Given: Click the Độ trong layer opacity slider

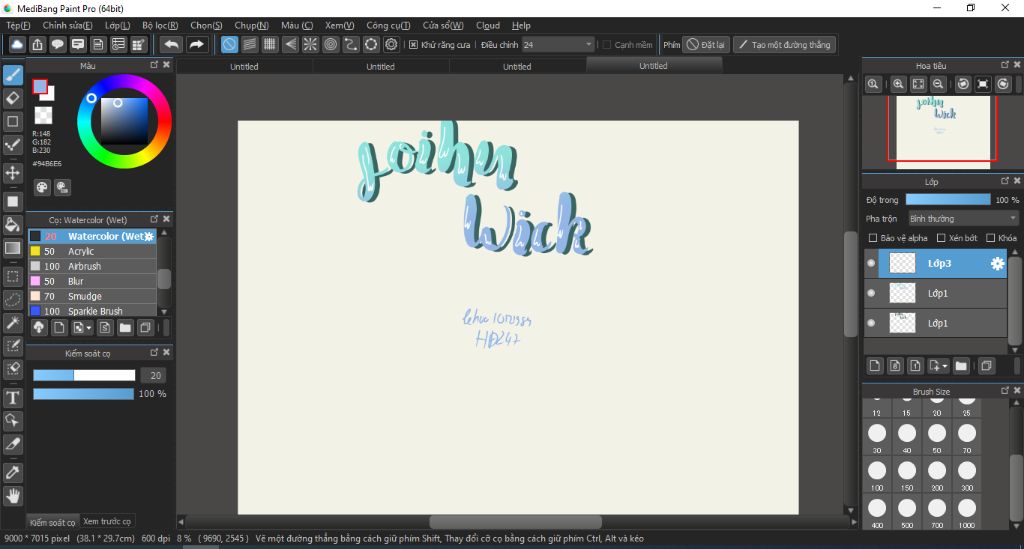Looking at the screenshot, I should pyautogui.click(x=948, y=200).
